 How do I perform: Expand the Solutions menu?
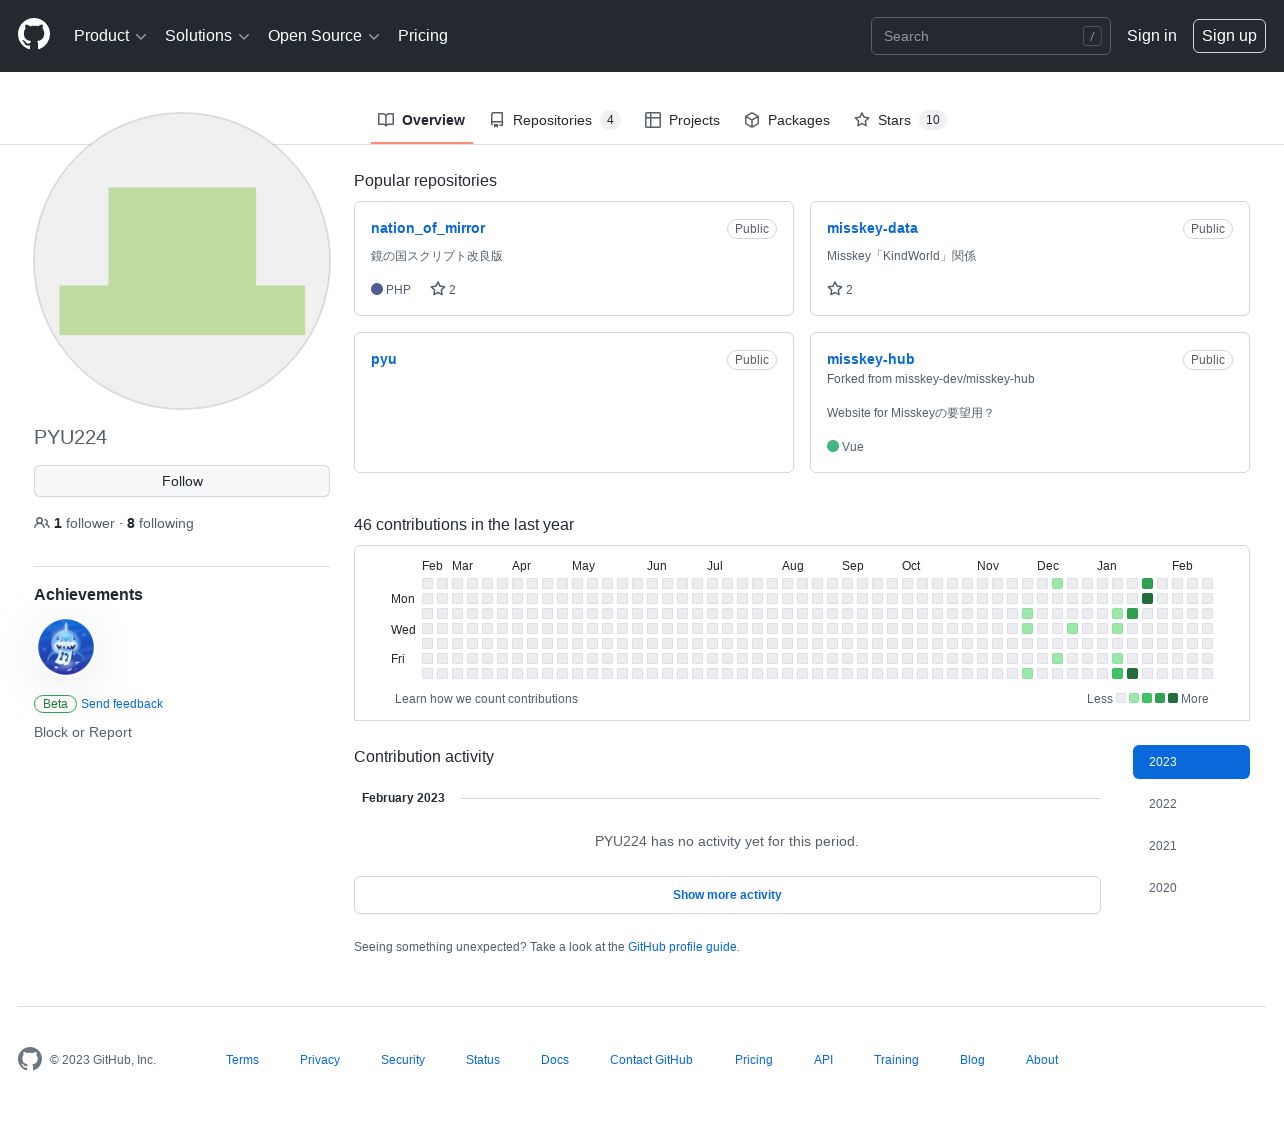[207, 36]
